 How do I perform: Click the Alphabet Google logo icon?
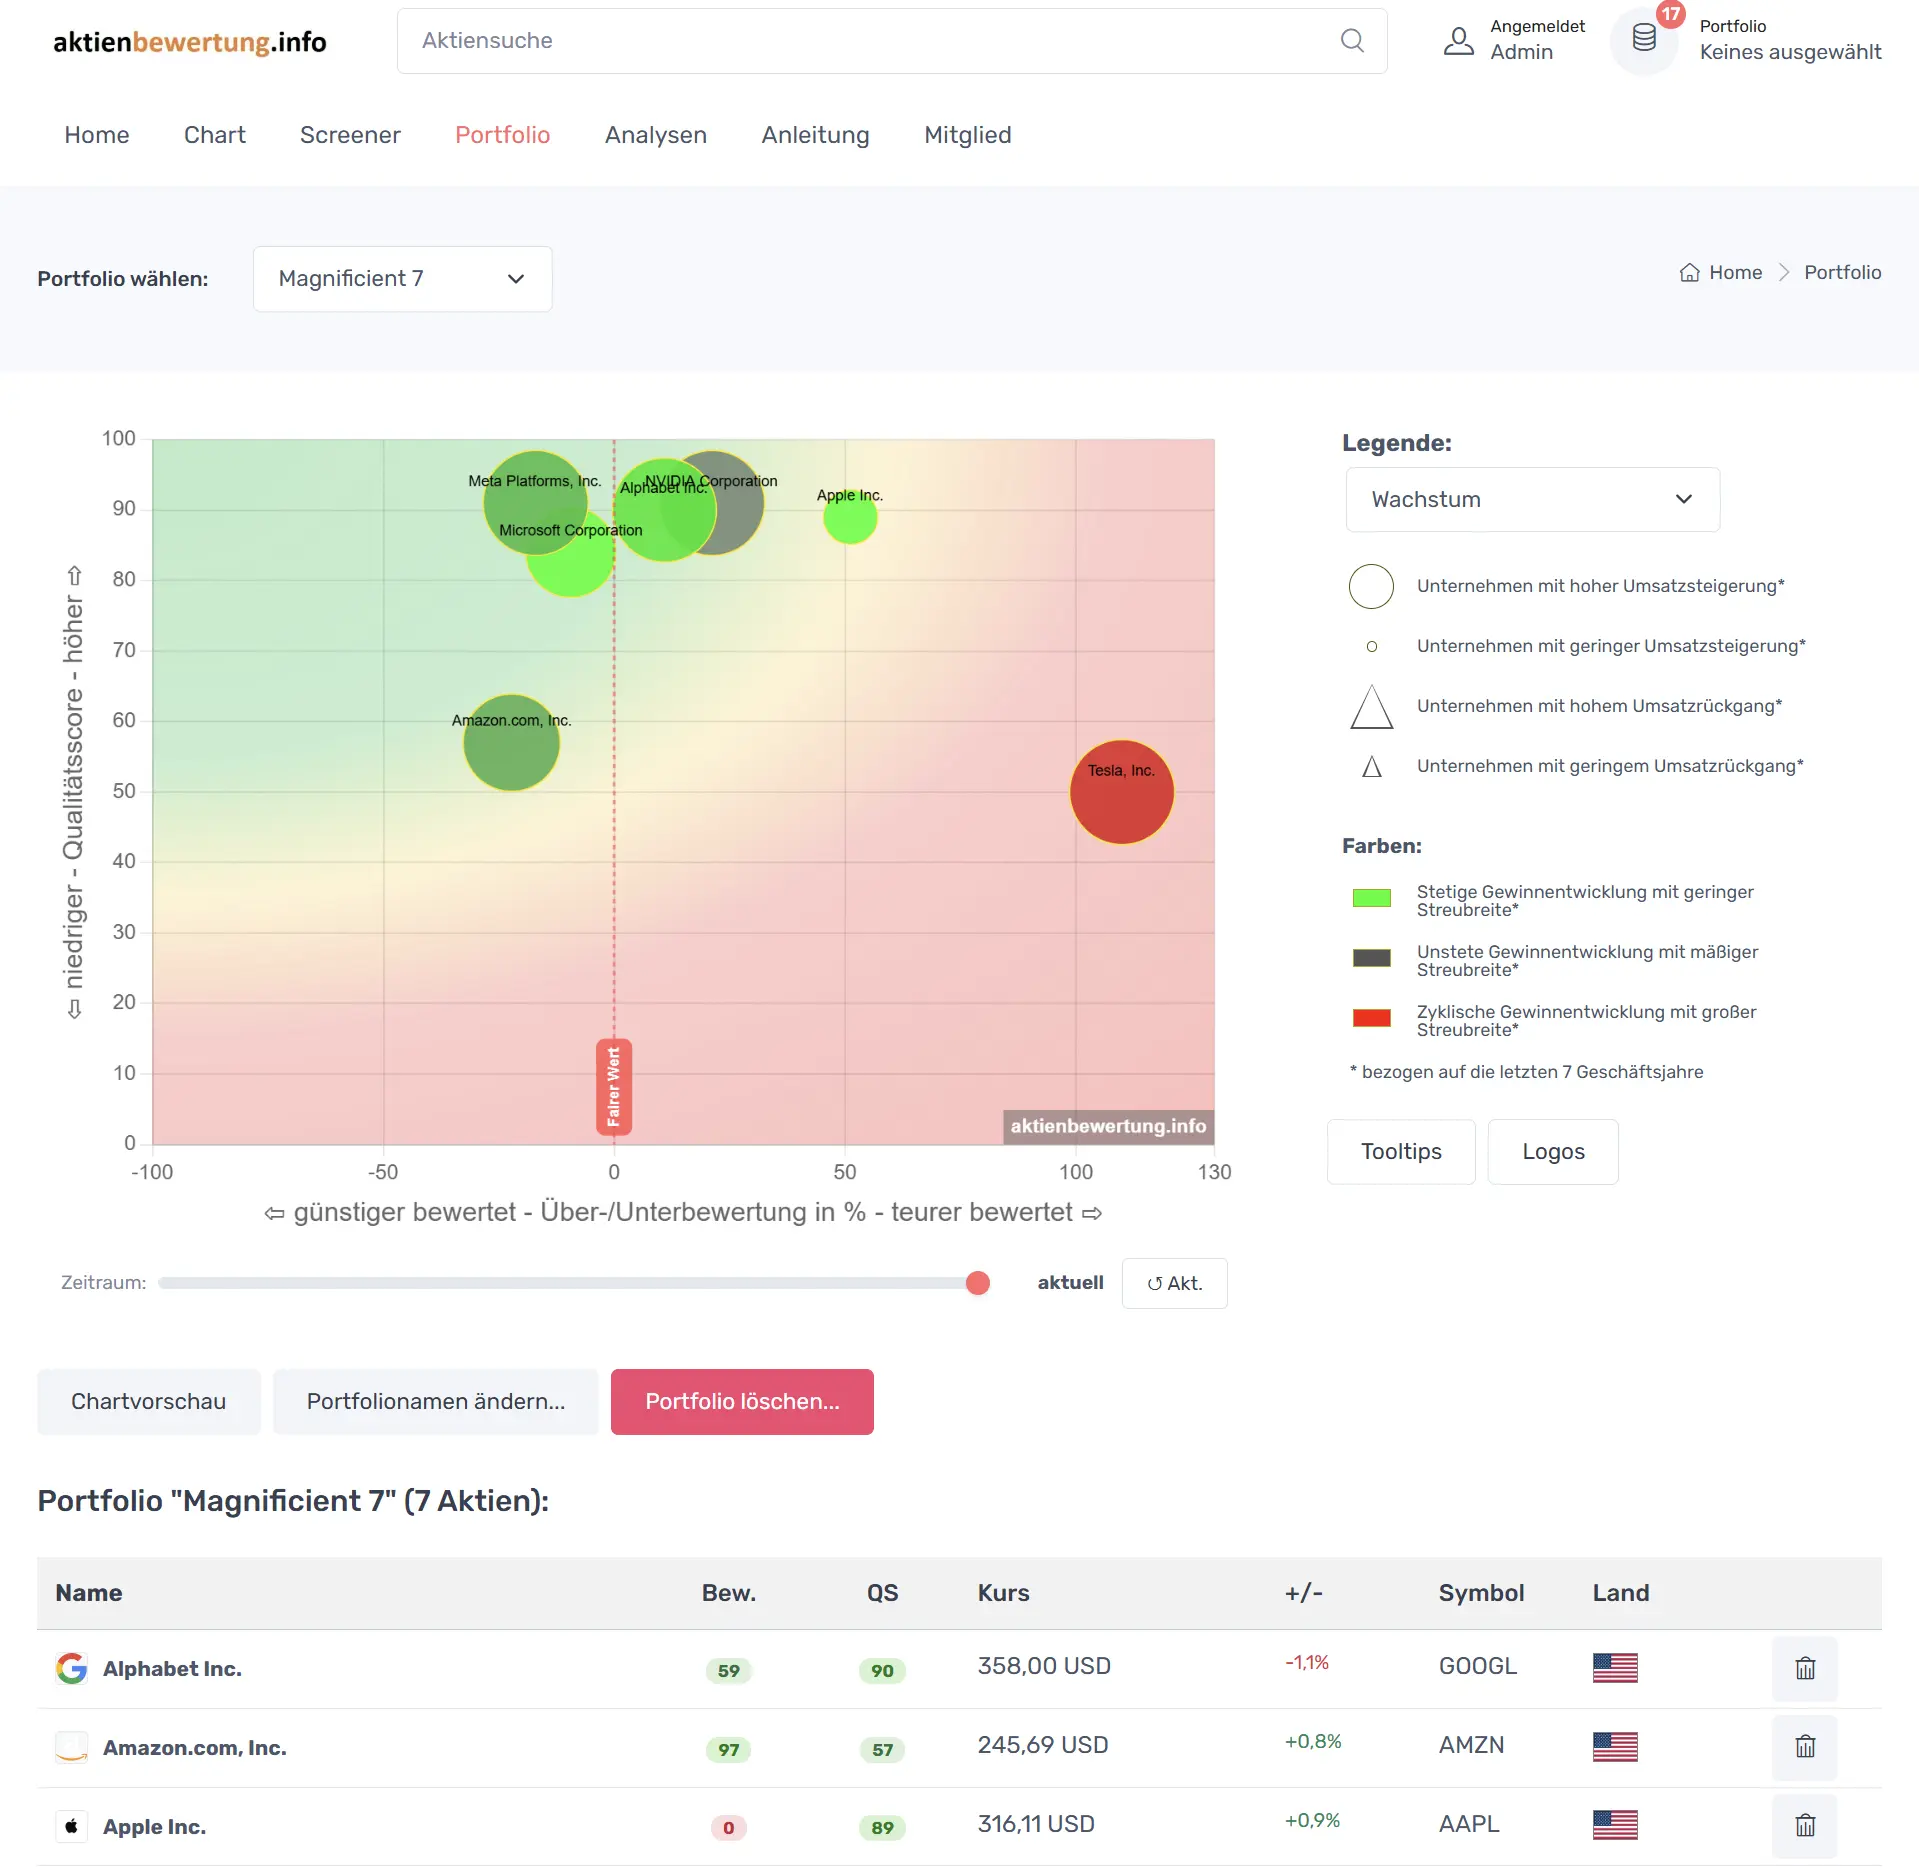[71, 1668]
